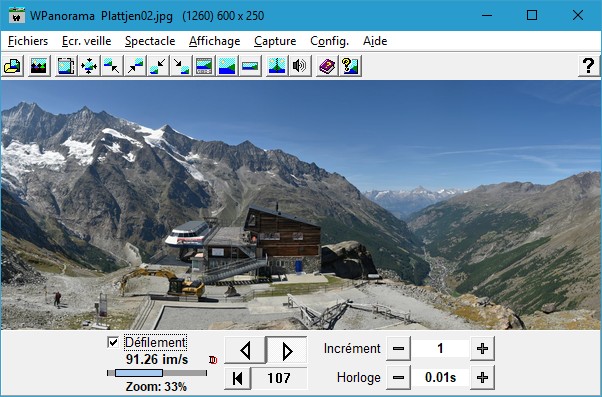Screen dimensions: 602x397
Task: Click the mountain-silhouette picture toolbar icon
Action: pos(38,66)
